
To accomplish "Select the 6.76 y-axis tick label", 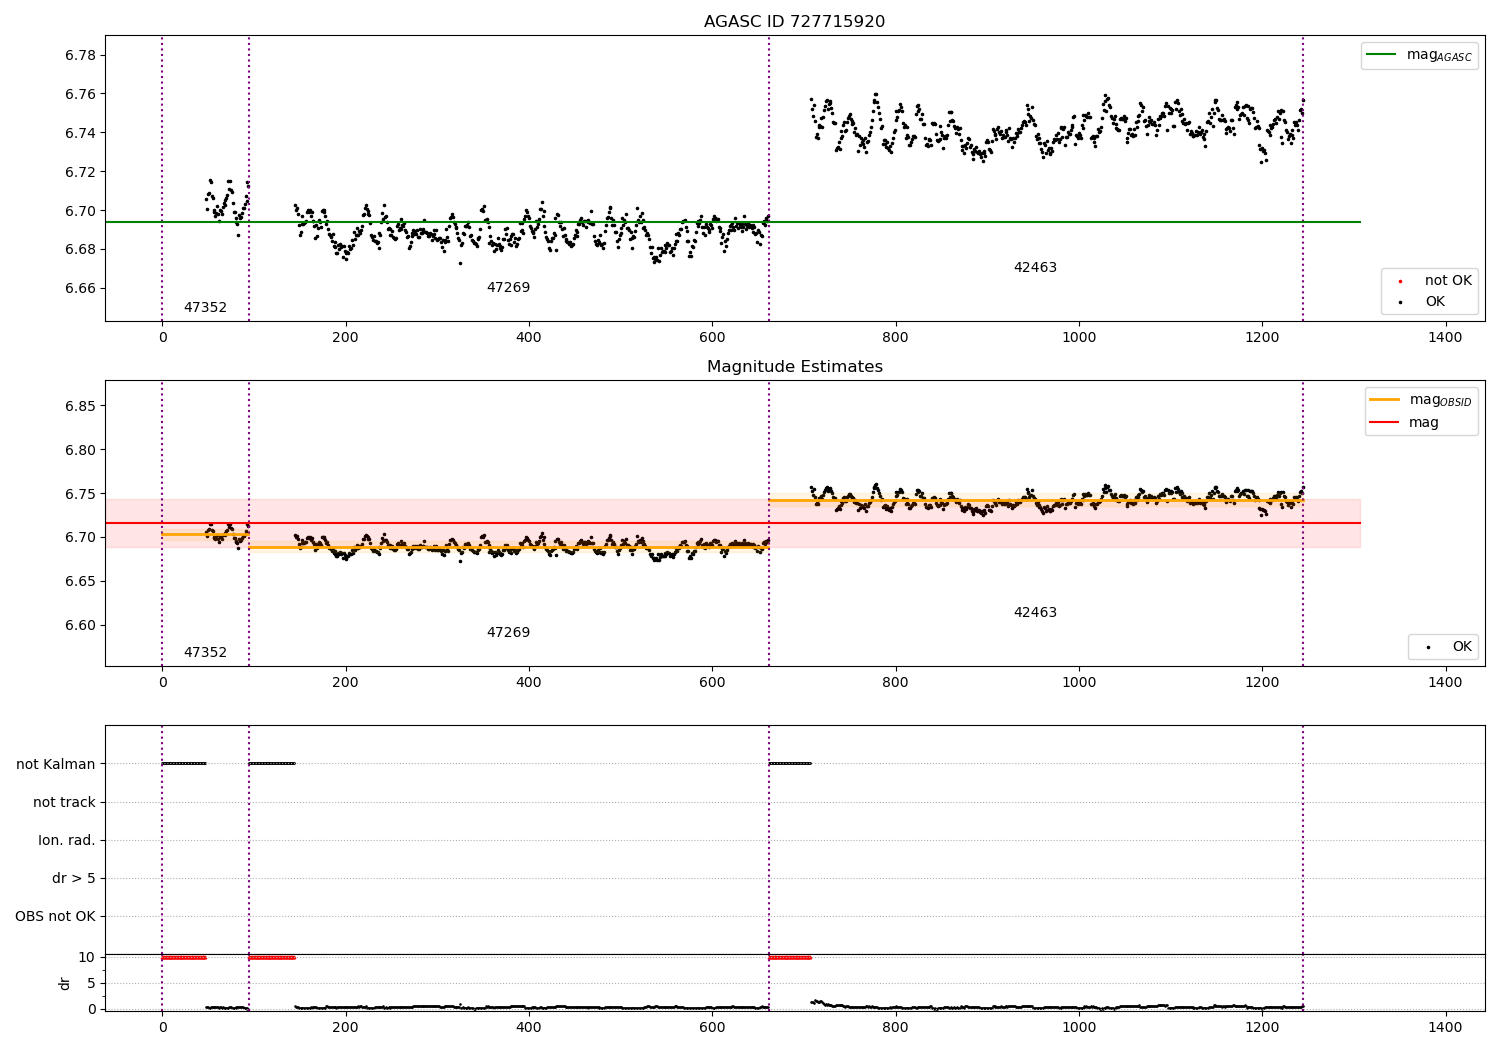I will tap(81, 94).
